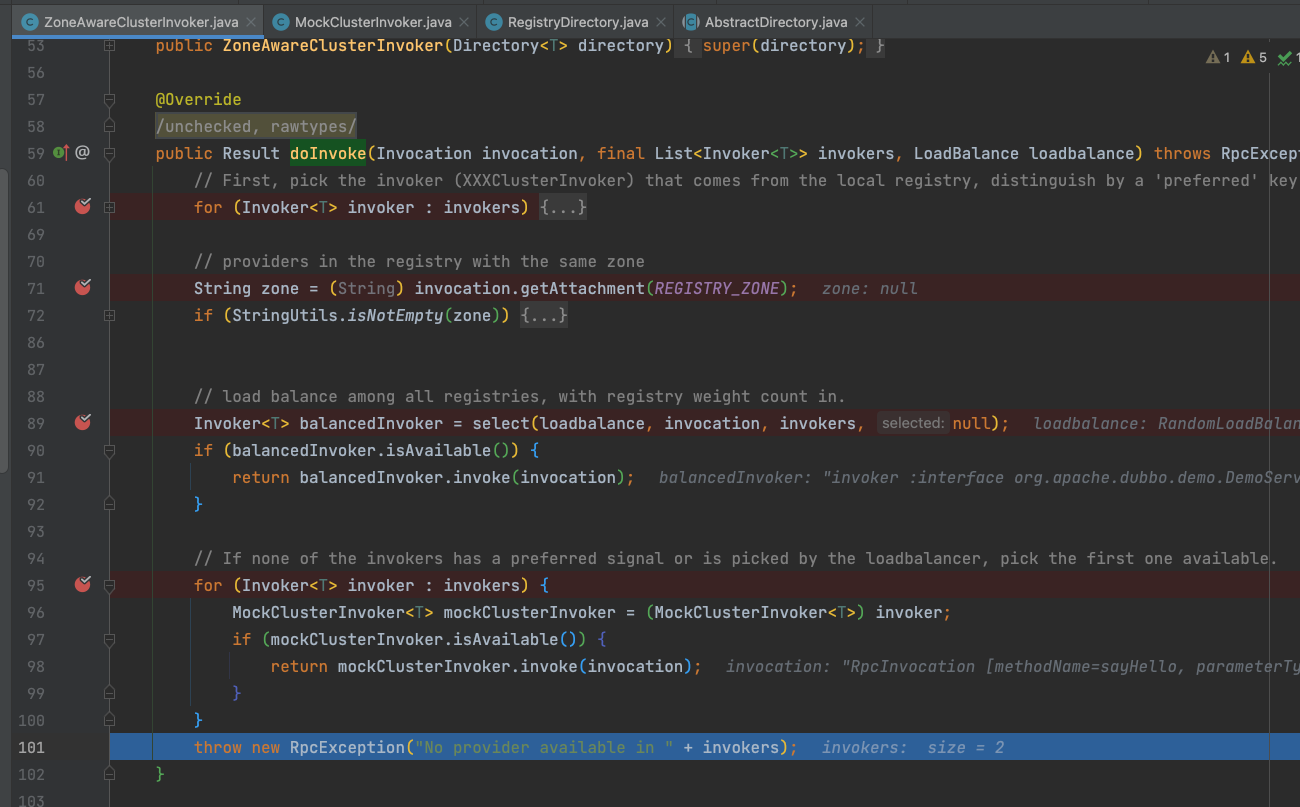1300x807 pixels.
Task: Click the fold end marker on line 99
Action: click(110, 694)
